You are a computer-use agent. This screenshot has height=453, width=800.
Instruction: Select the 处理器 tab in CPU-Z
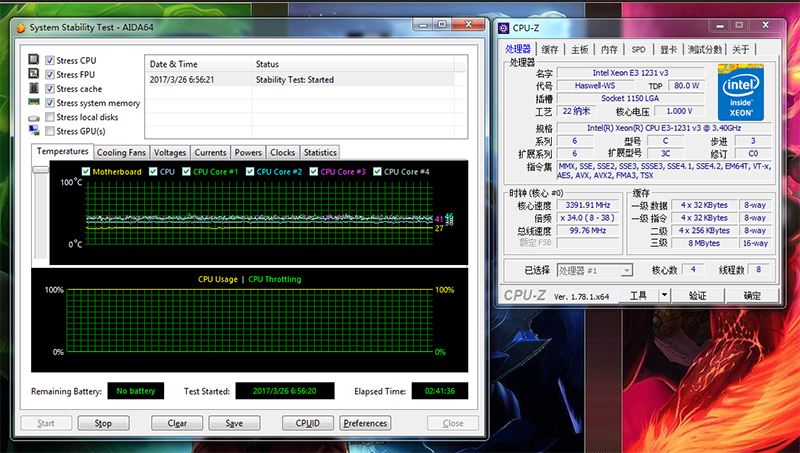point(518,48)
